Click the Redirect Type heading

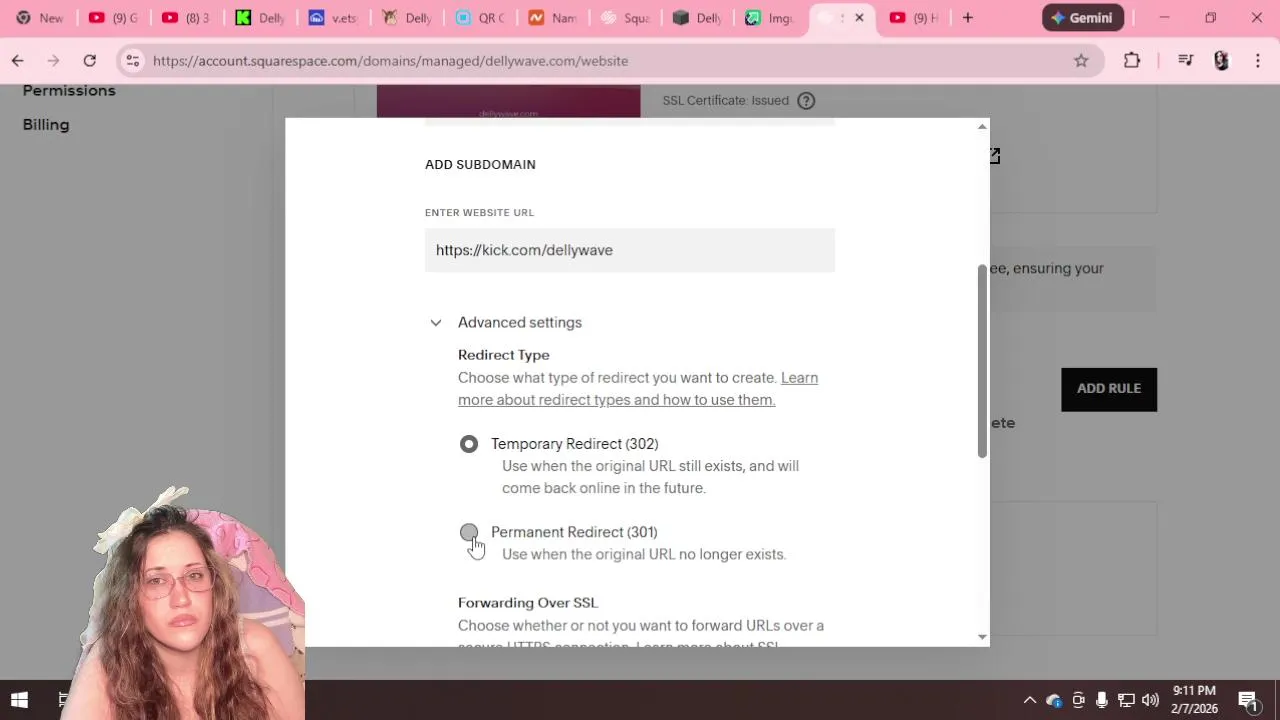[x=504, y=355]
